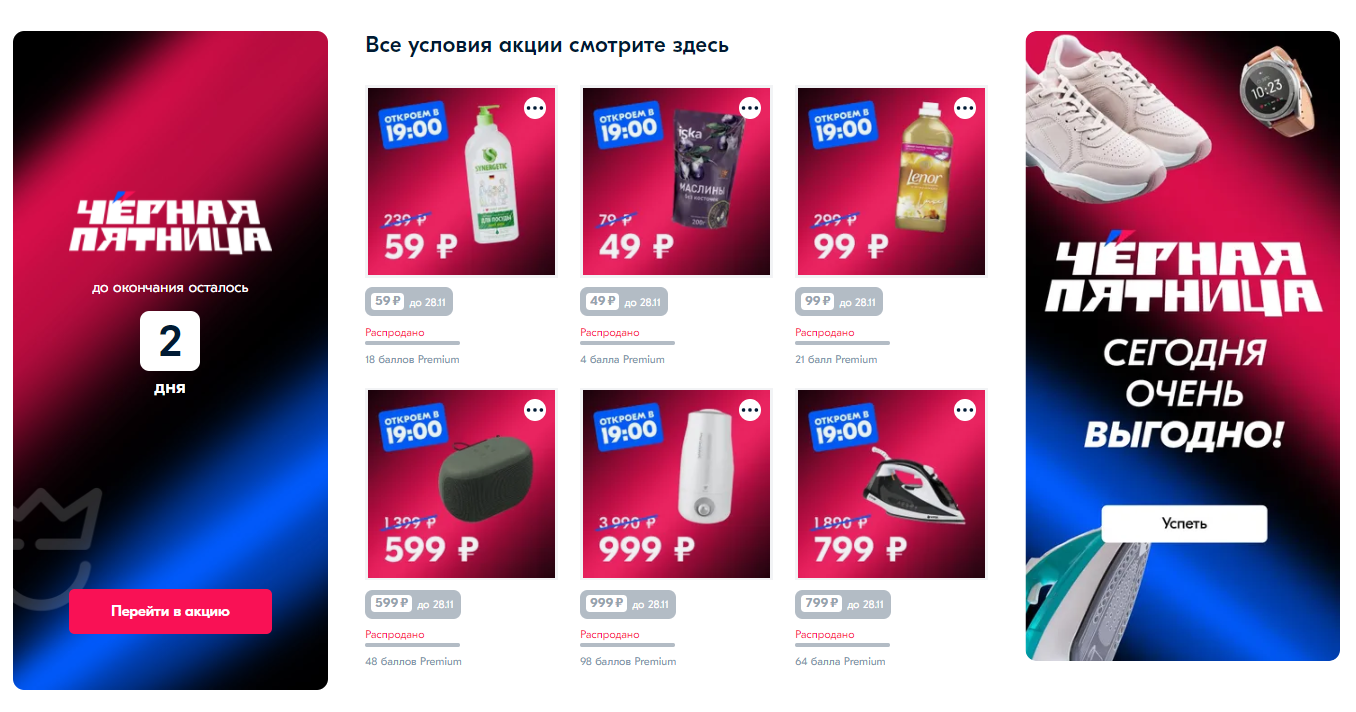Image resolution: width=1356 pixels, height=712 pixels.
Task: Open the Iska olives product image
Action: [x=677, y=181]
